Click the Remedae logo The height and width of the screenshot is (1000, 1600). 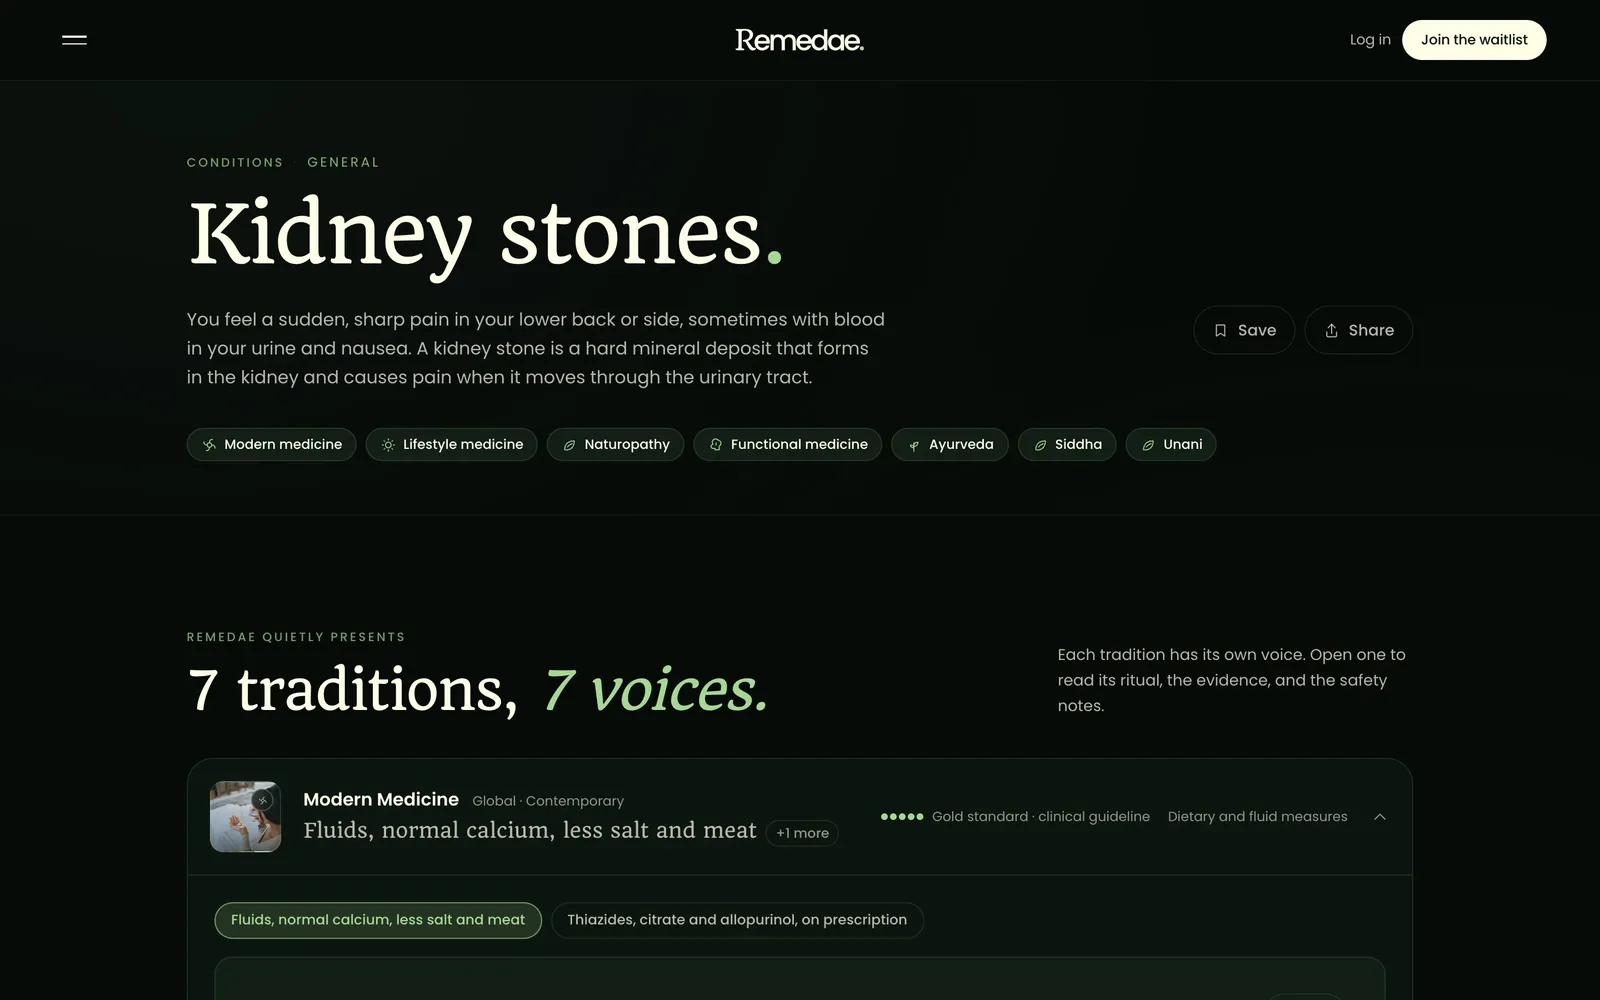coord(799,40)
